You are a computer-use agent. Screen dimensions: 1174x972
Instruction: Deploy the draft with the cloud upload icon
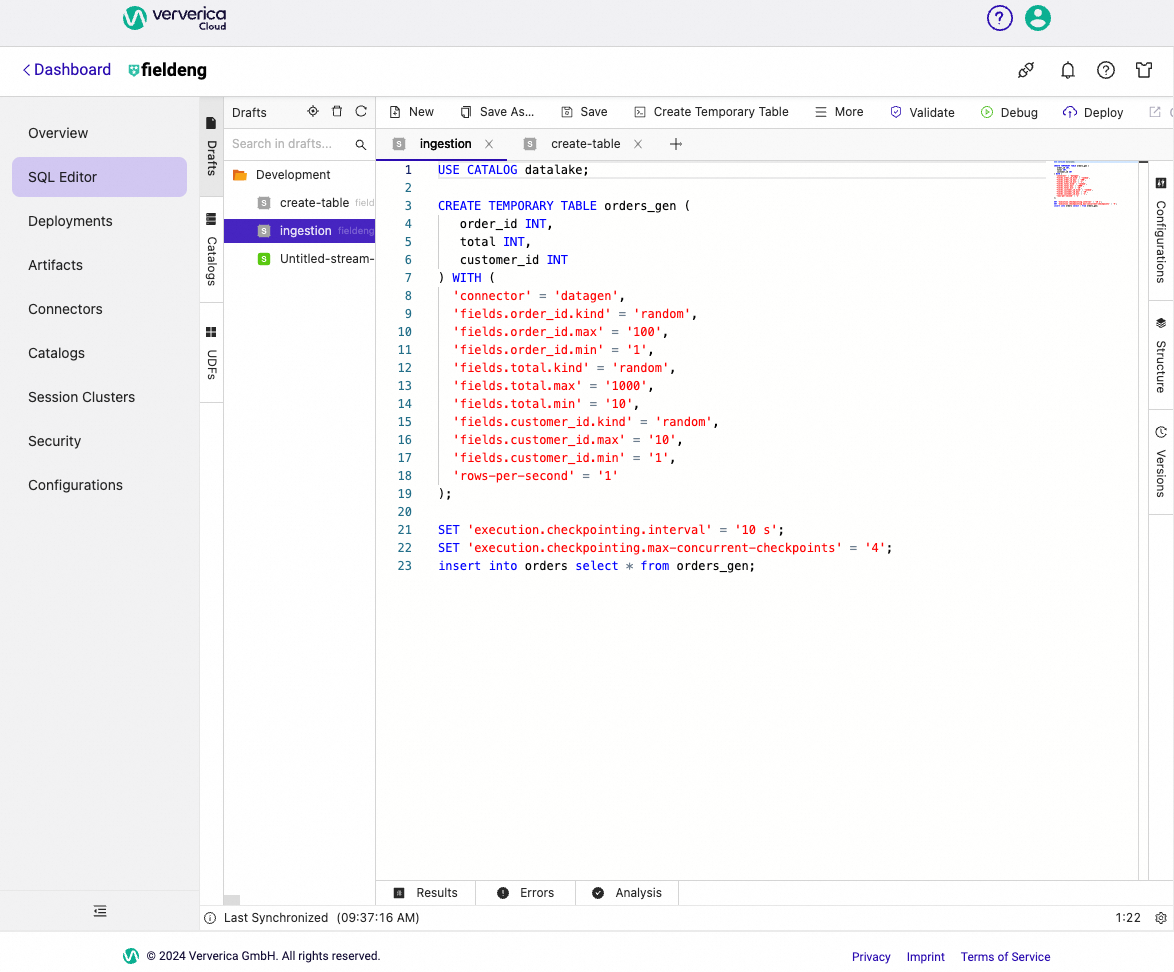[1092, 112]
